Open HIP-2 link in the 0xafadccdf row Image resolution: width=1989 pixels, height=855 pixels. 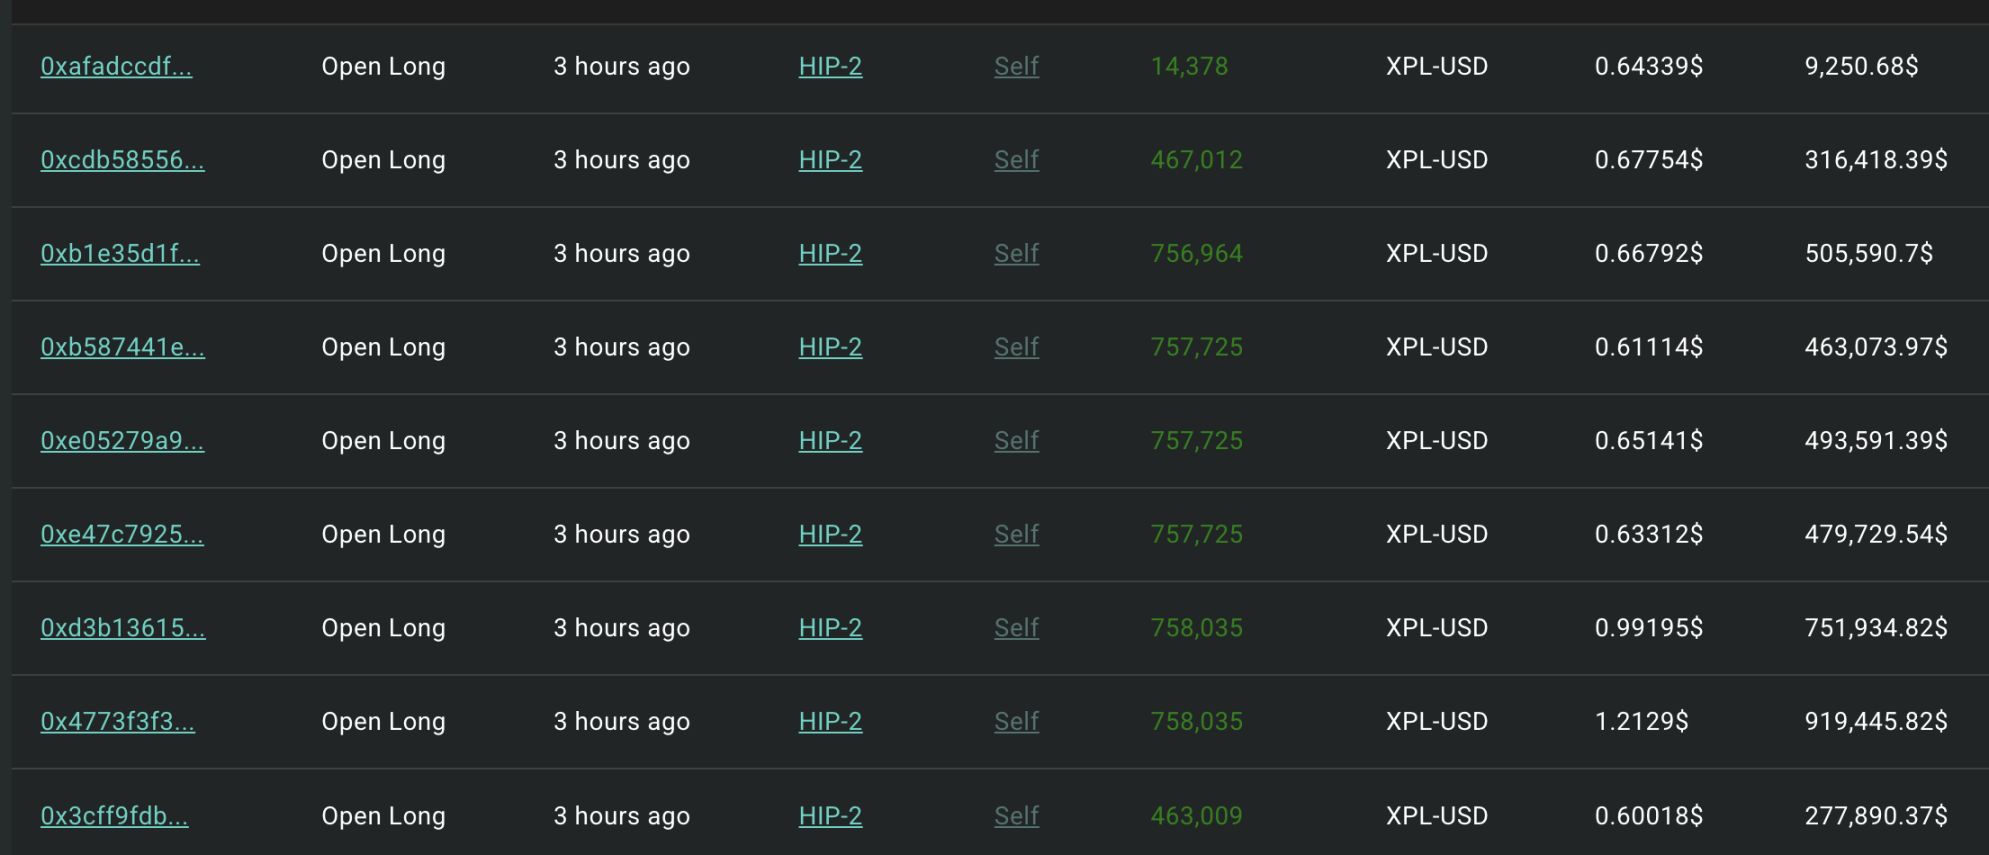[830, 67]
